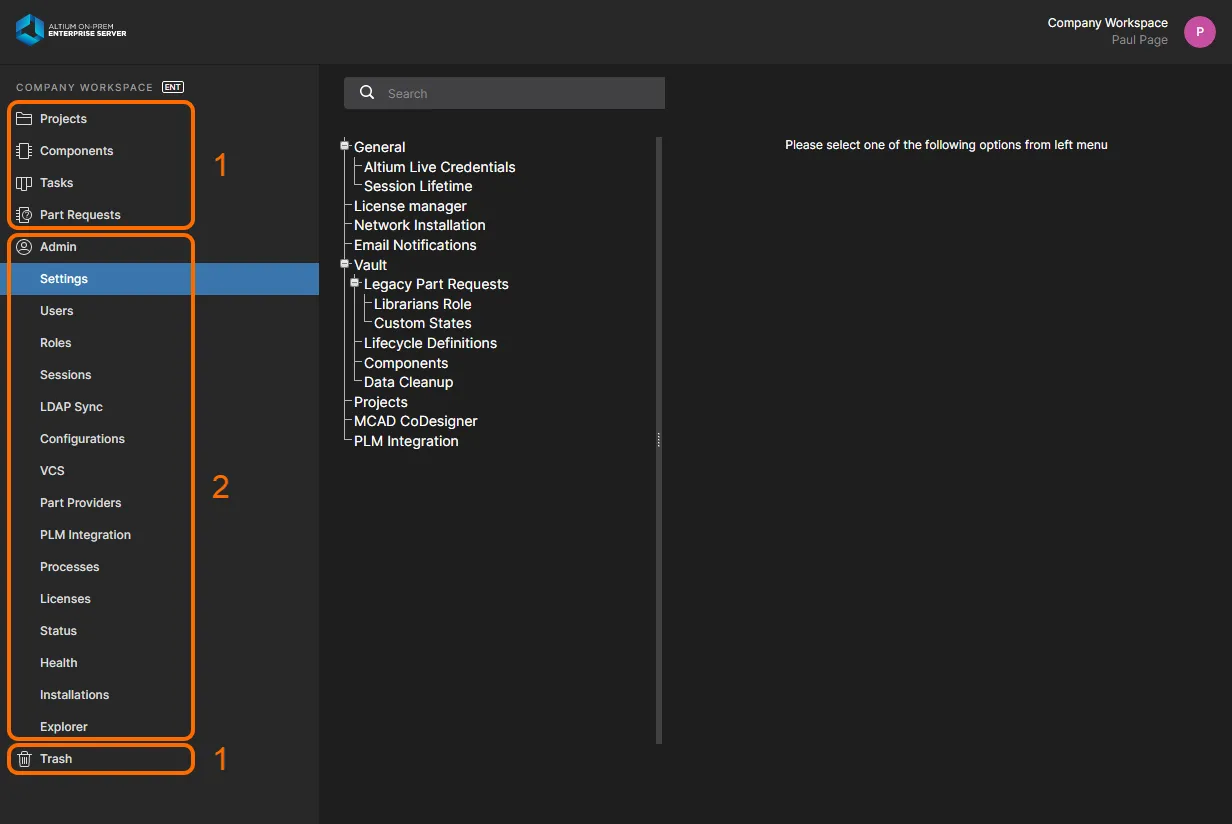Viewport: 1232px width, 824px height.
Task: Open Explorer admin page
Action: (x=64, y=727)
